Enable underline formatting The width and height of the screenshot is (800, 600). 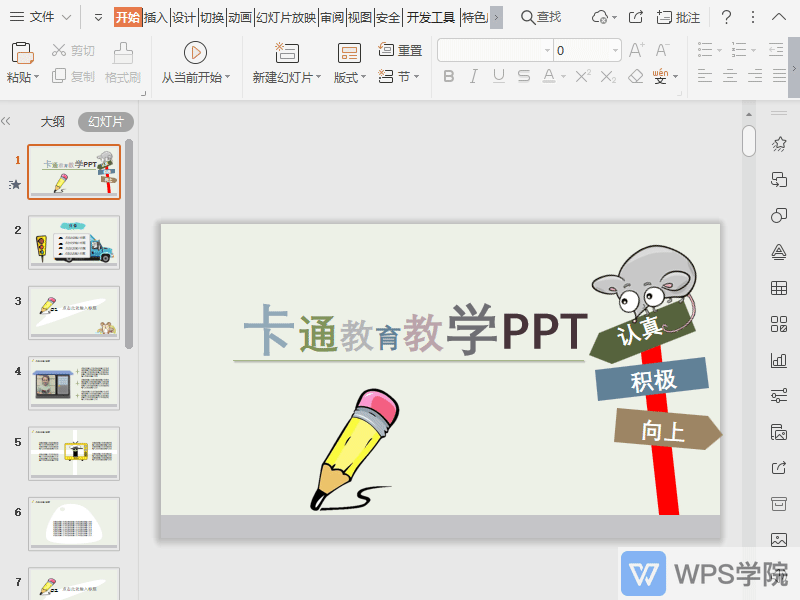coord(498,76)
